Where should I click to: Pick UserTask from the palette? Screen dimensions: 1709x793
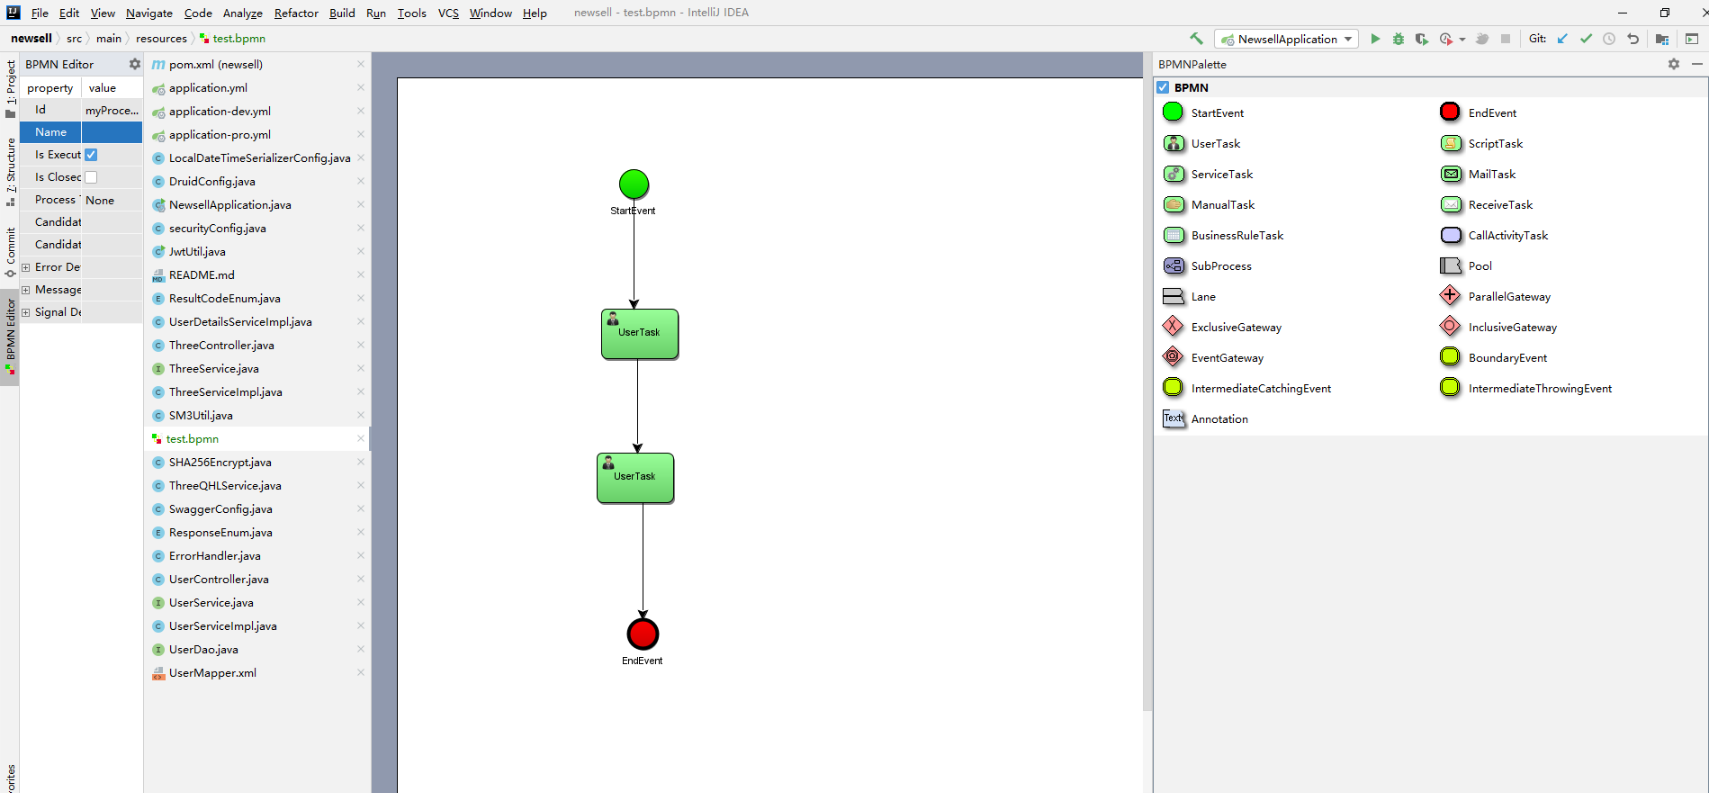1201,143
